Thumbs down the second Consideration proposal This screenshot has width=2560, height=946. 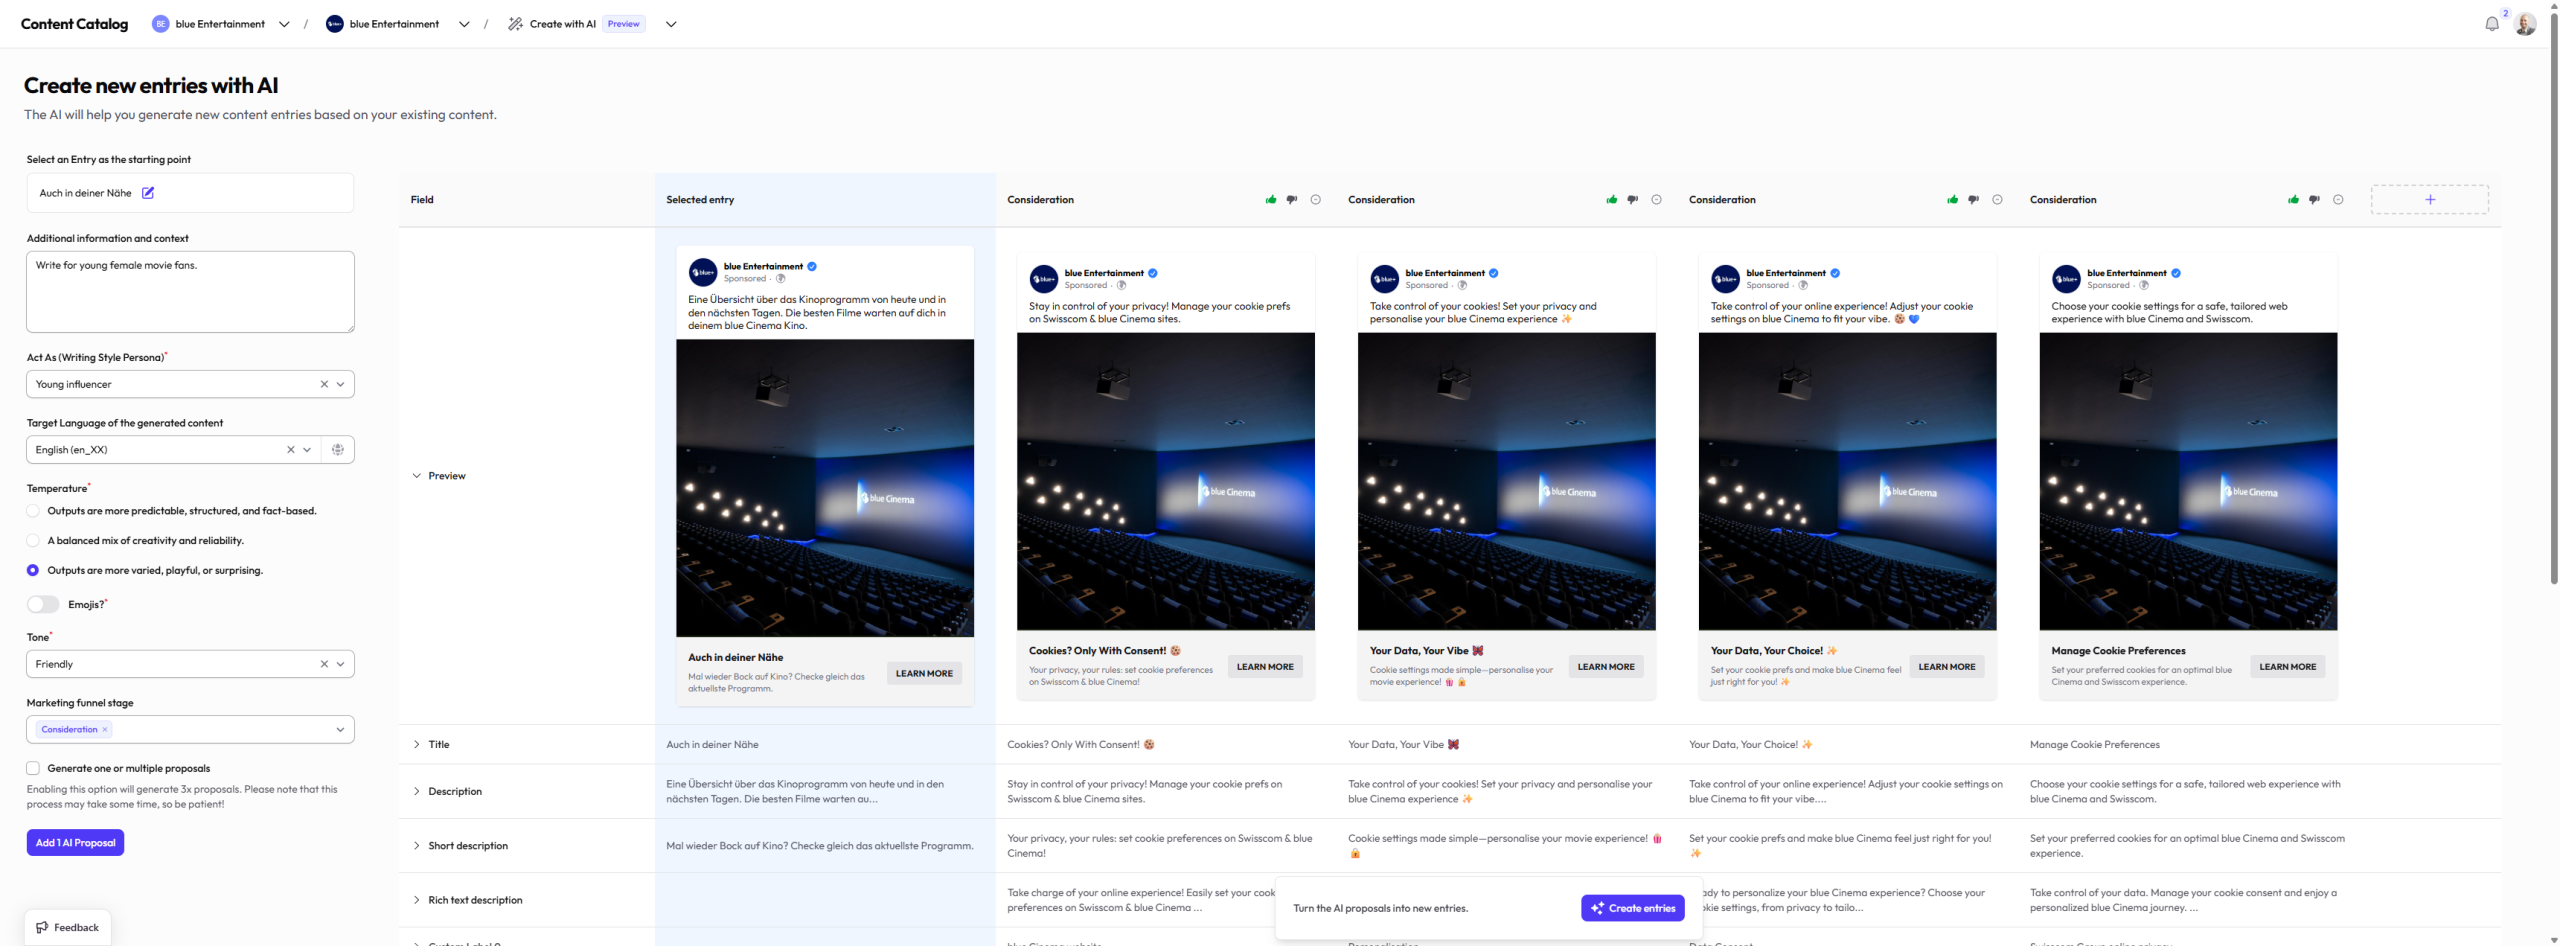[1633, 200]
